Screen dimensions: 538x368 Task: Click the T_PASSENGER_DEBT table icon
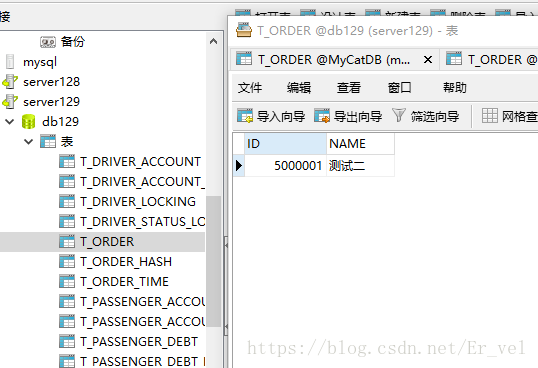67,342
